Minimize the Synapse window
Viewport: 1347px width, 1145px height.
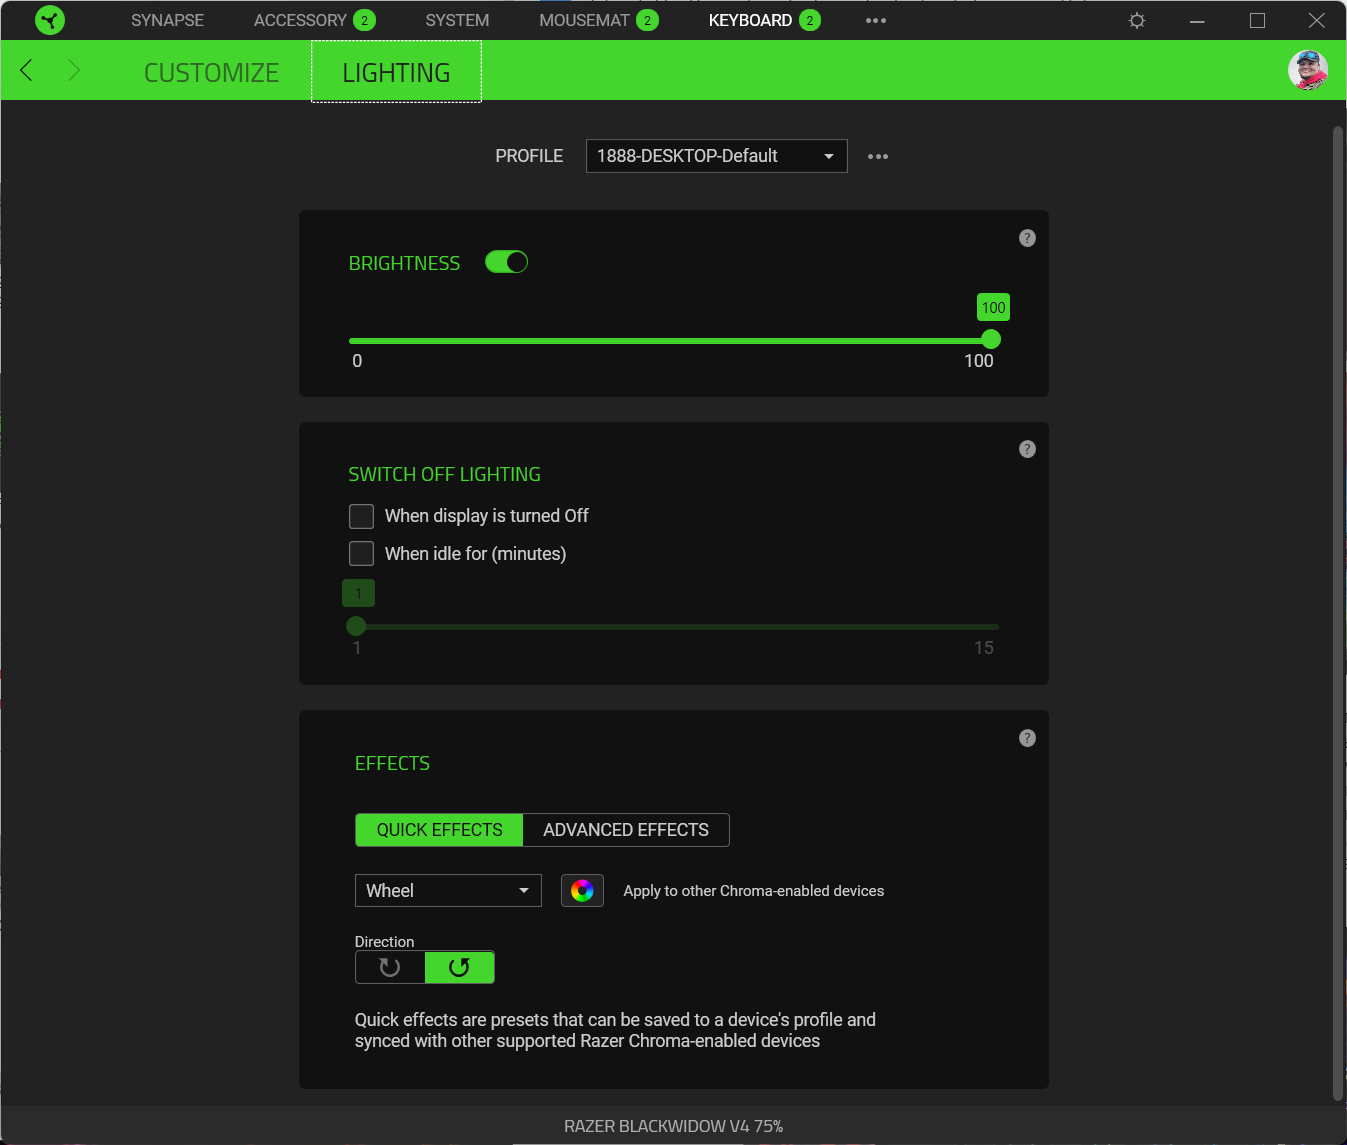(x=1197, y=20)
